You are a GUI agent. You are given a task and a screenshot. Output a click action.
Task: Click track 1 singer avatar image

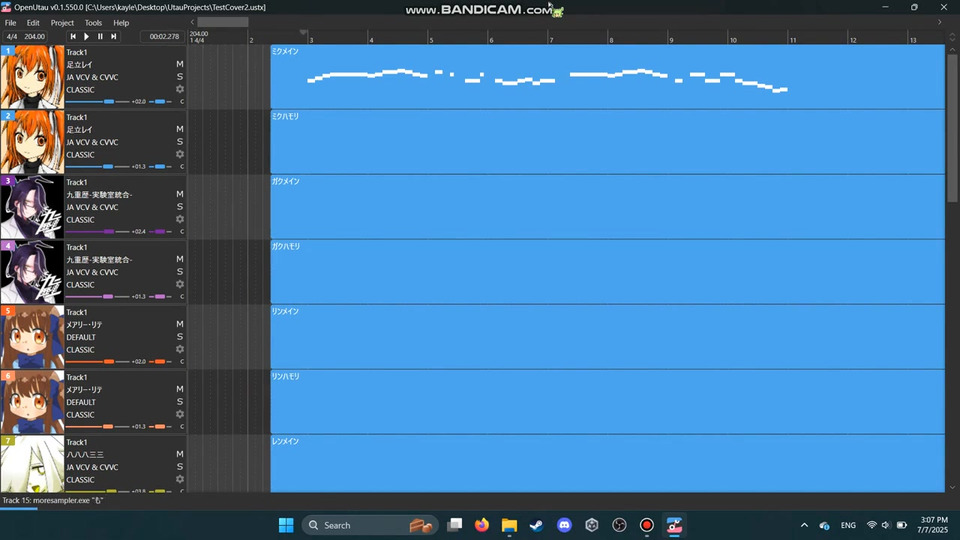click(x=32, y=77)
